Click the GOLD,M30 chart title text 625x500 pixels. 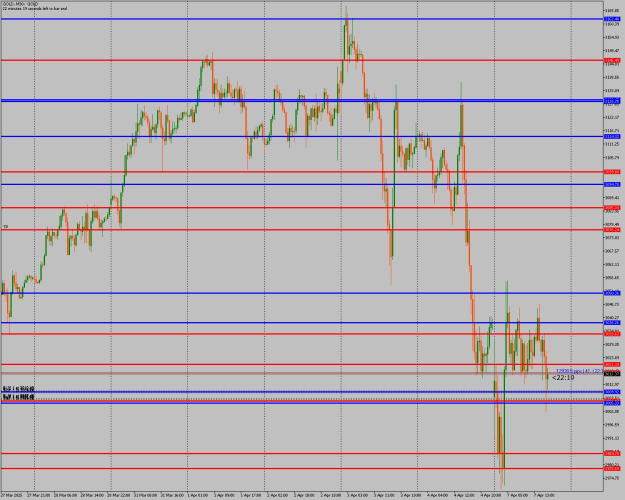(x=20, y=4)
